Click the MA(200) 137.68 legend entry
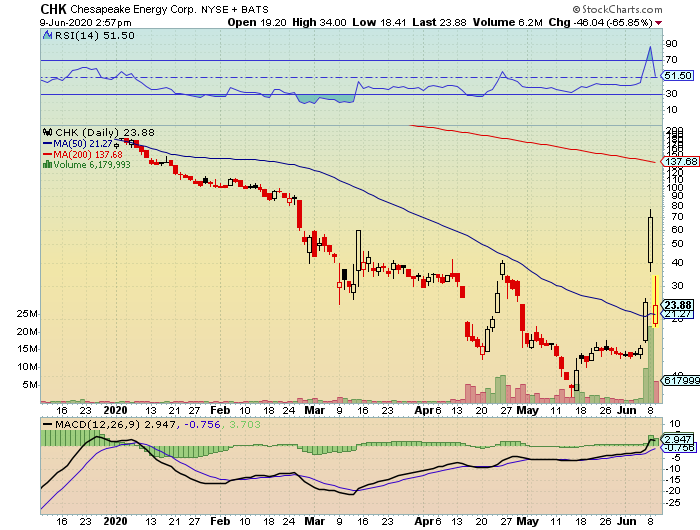The width and height of the screenshot is (700, 530). pyautogui.click(x=83, y=154)
